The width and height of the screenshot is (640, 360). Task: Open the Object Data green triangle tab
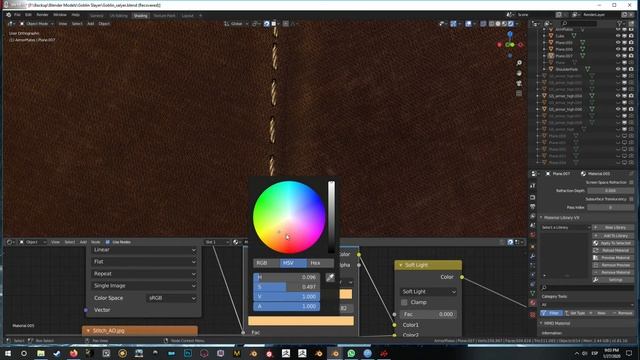[x=532, y=293]
